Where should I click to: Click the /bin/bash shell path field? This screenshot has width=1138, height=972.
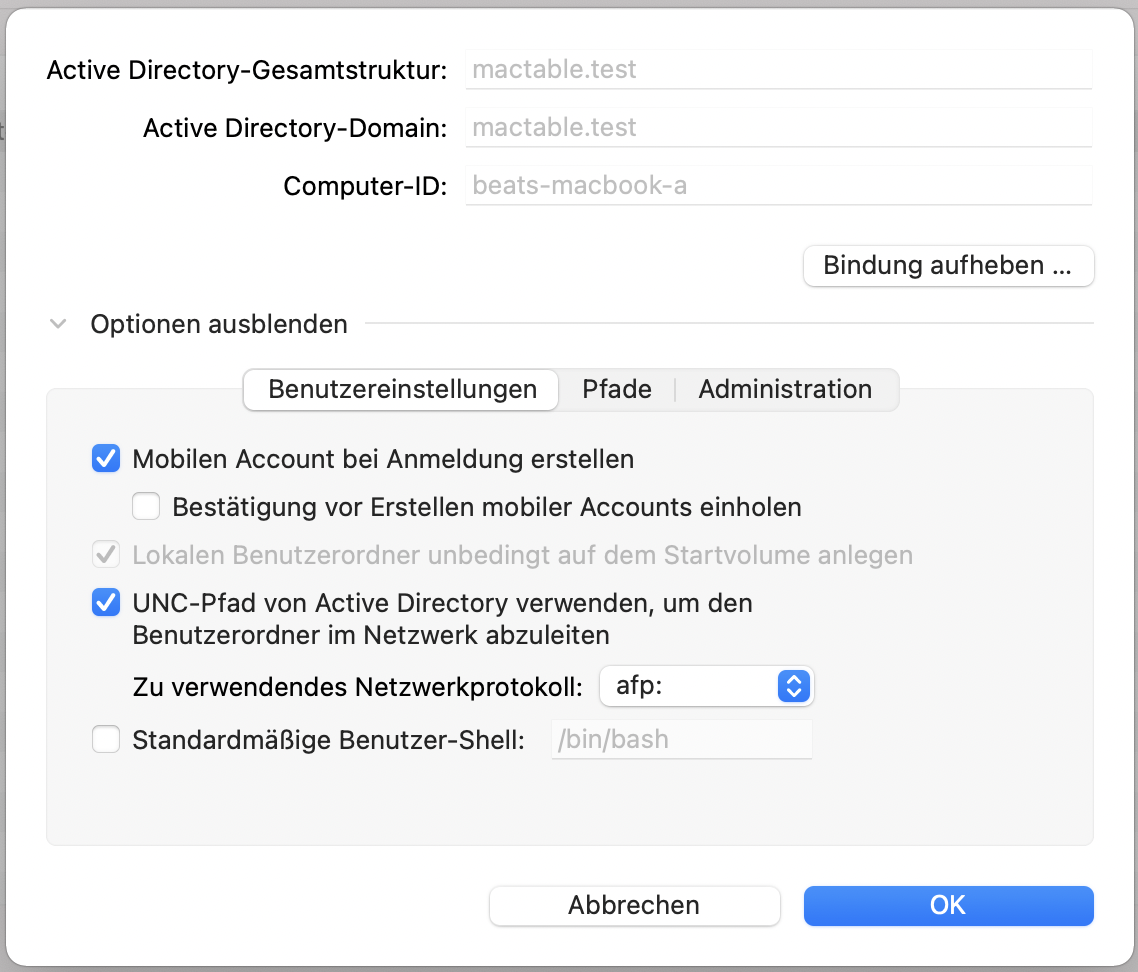point(682,740)
